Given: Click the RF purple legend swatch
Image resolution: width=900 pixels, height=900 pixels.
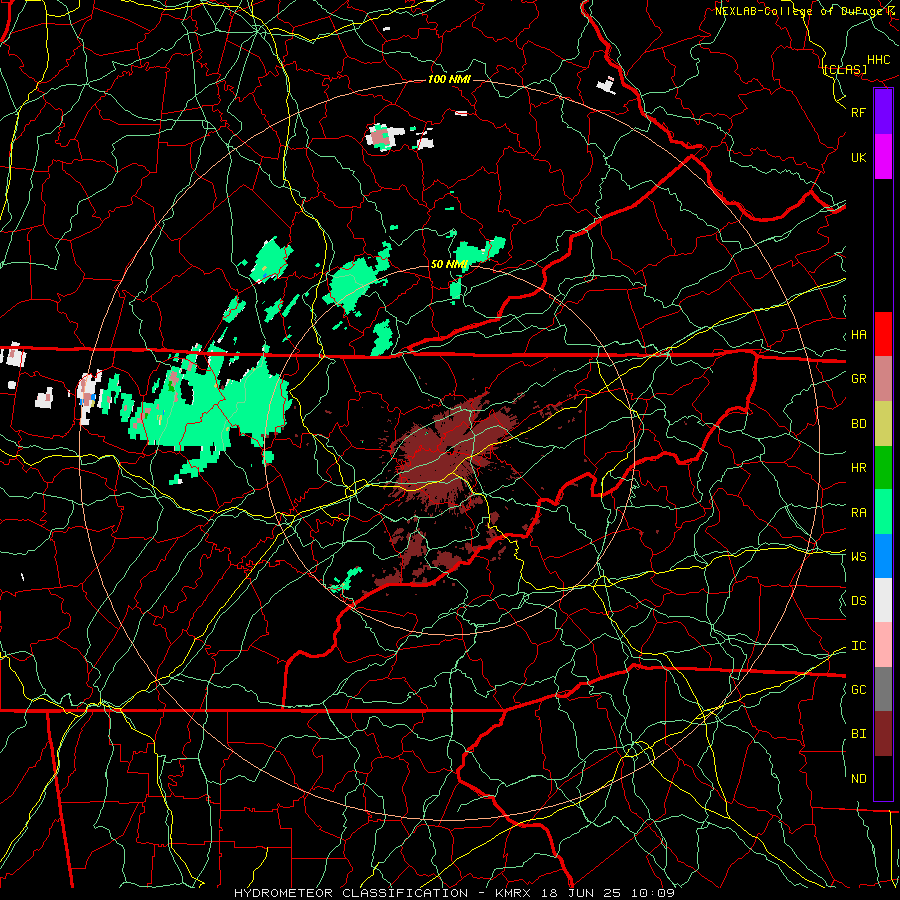Looking at the screenshot, I should [883, 112].
